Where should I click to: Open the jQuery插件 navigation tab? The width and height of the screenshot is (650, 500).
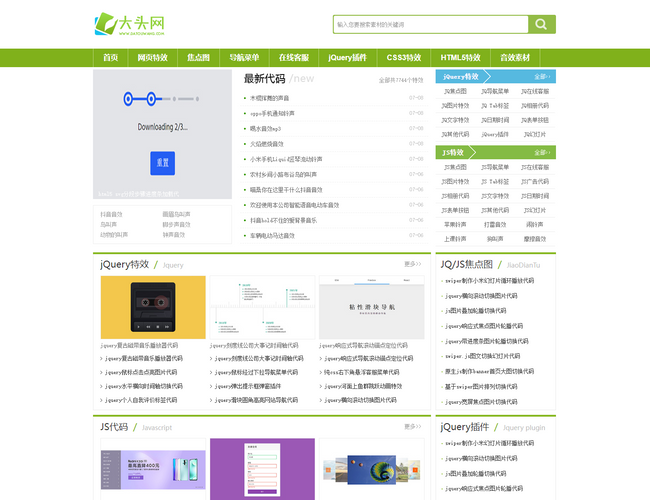click(347, 58)
